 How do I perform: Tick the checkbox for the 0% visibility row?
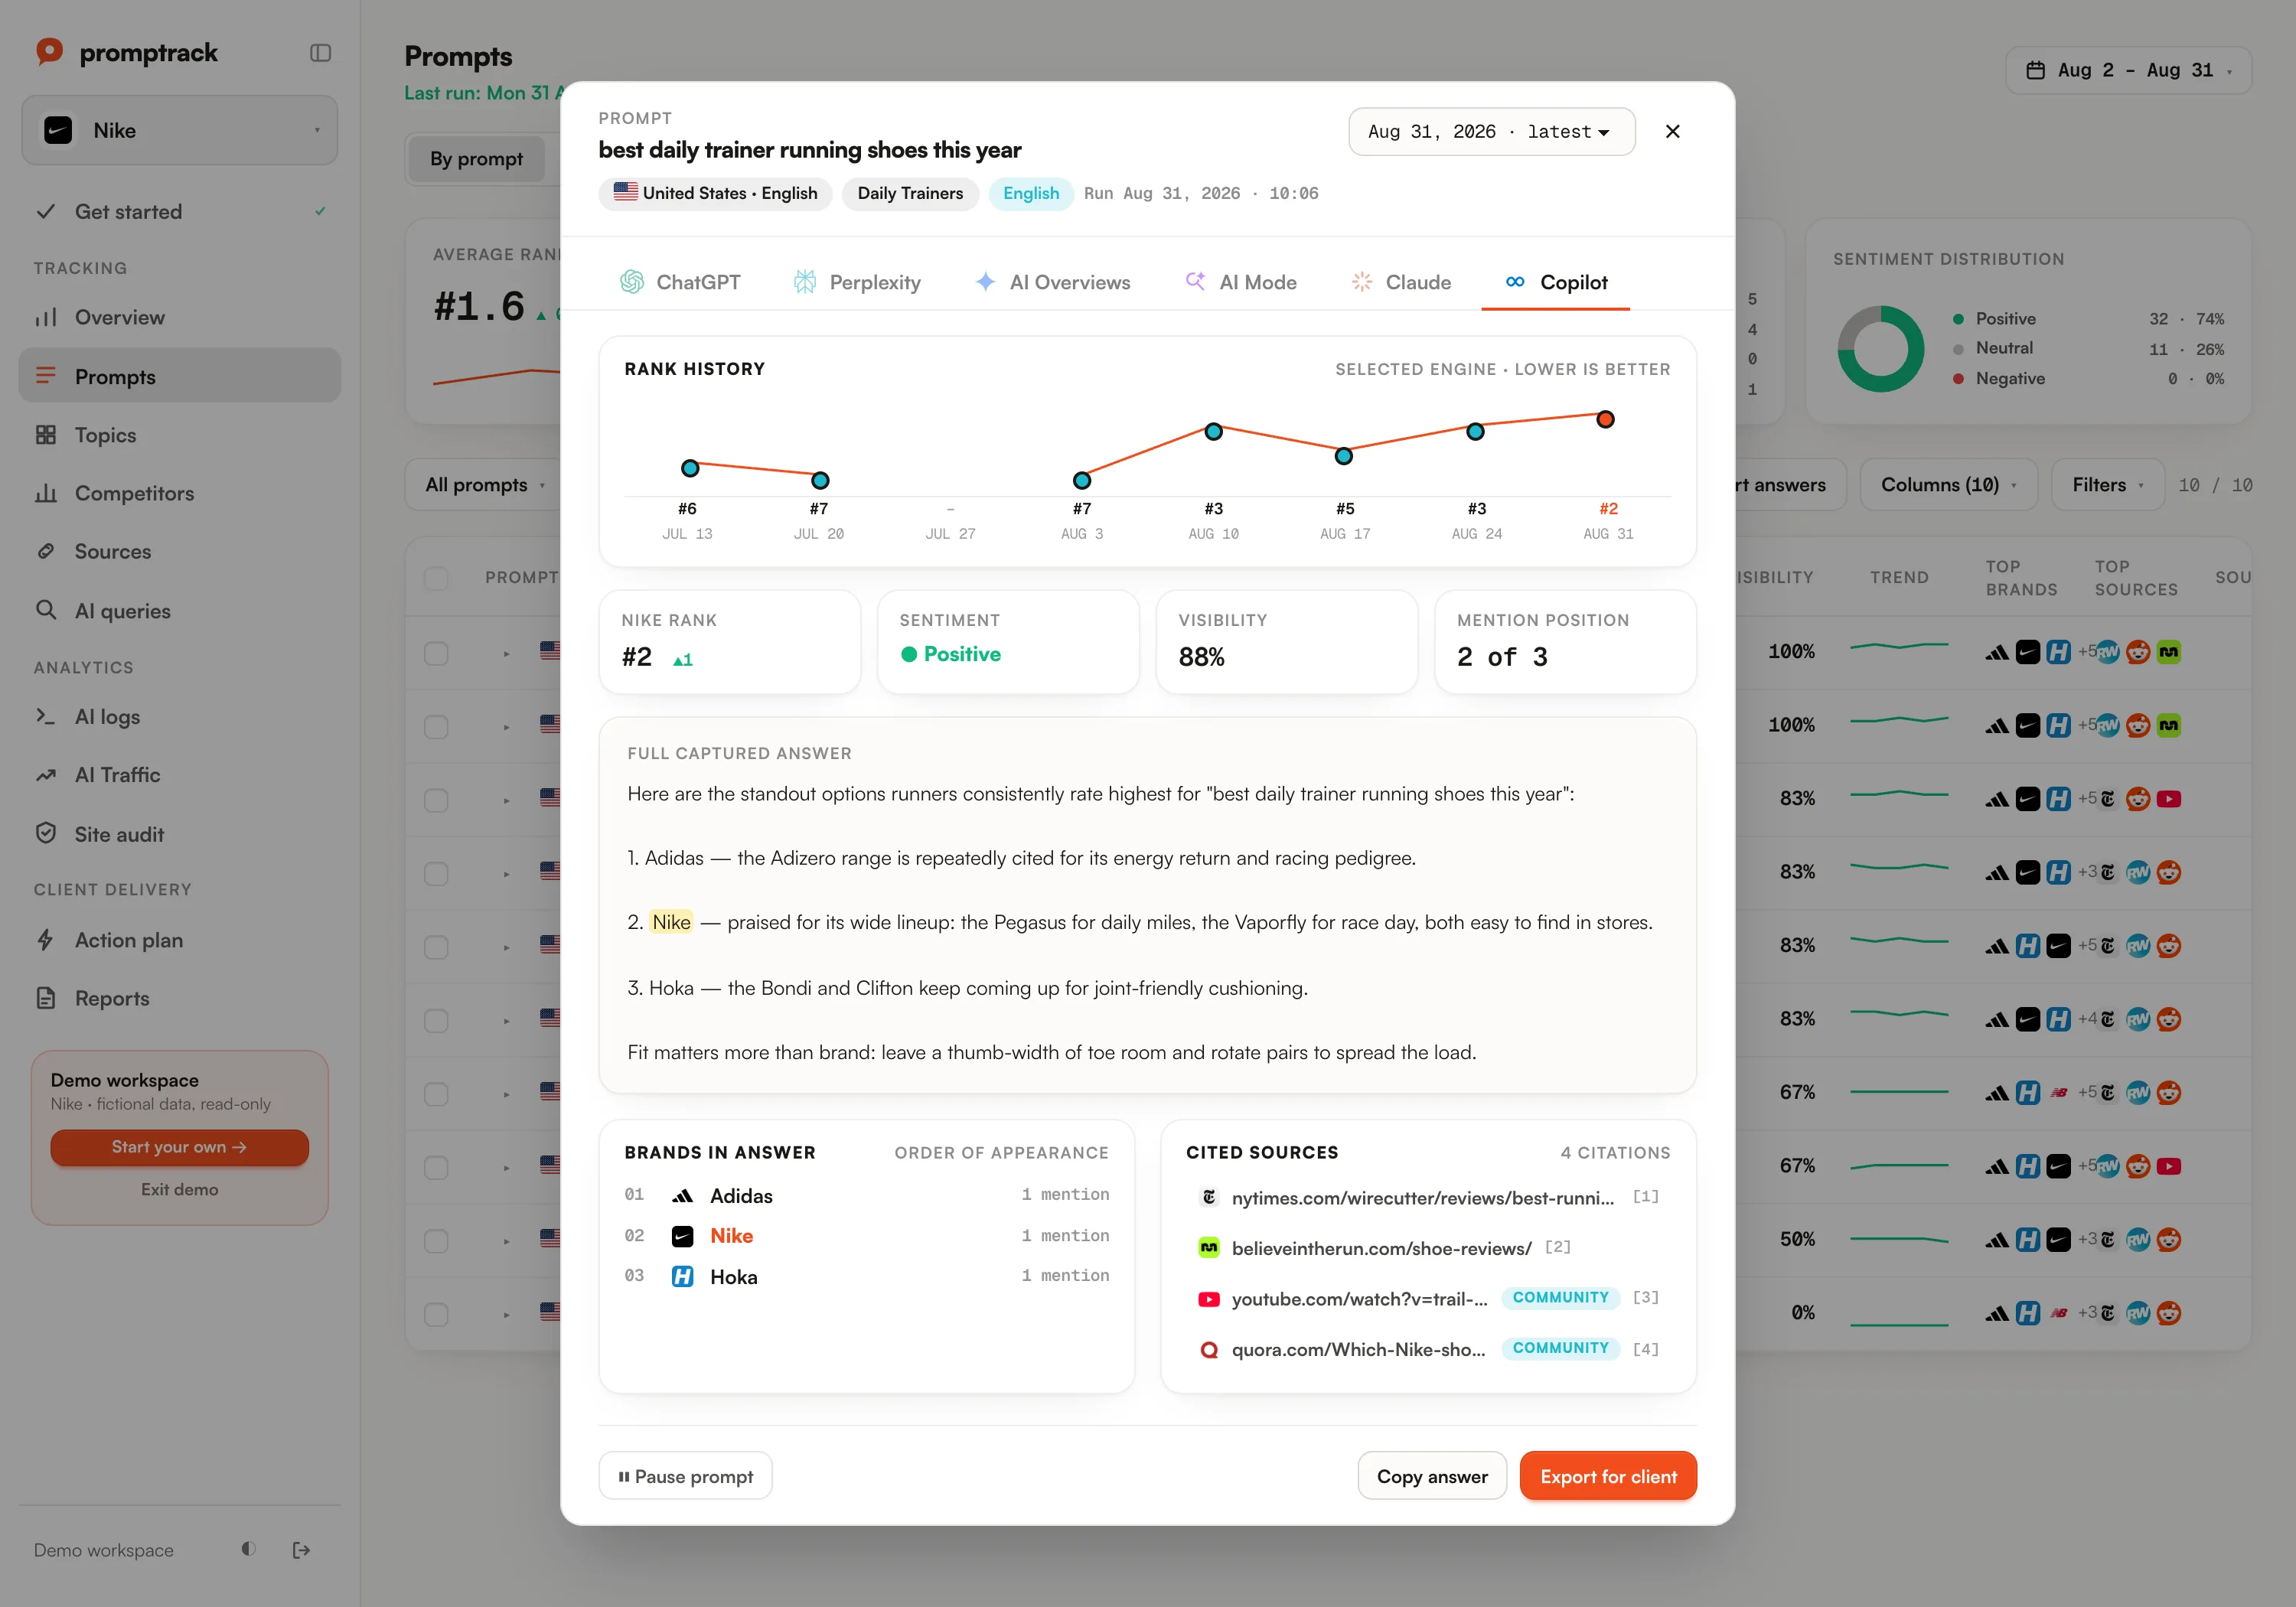436,1314
